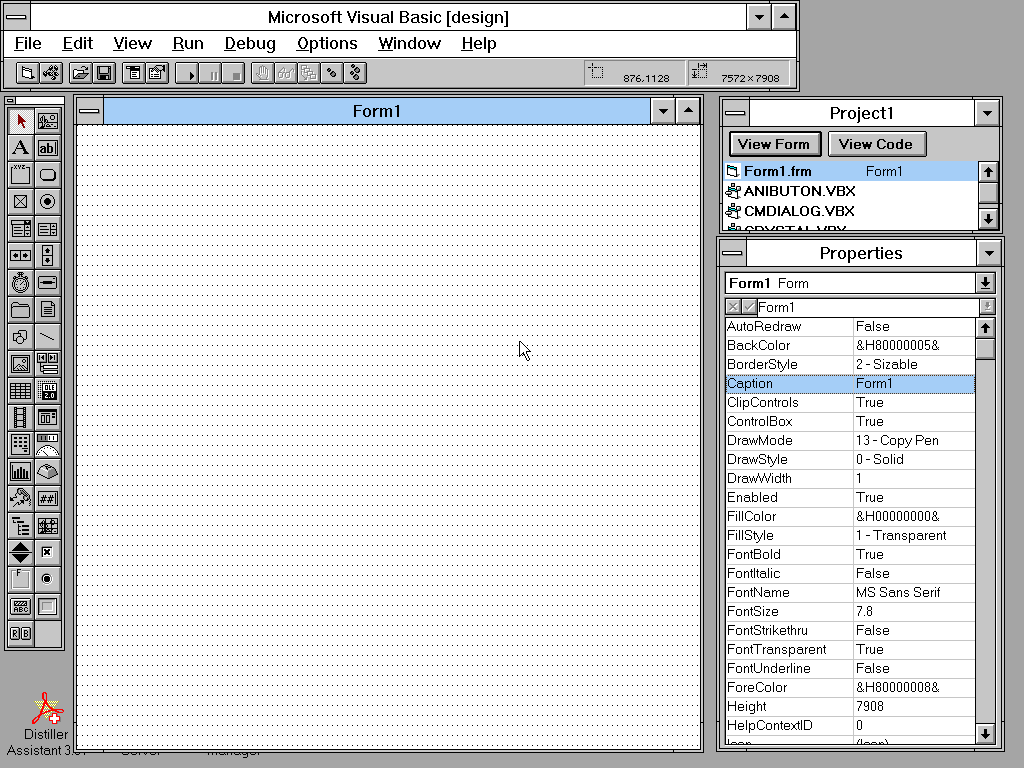Click the New Form toolbar icon
The height and width of the screenshot is (768, 1024).
[27, 72]
